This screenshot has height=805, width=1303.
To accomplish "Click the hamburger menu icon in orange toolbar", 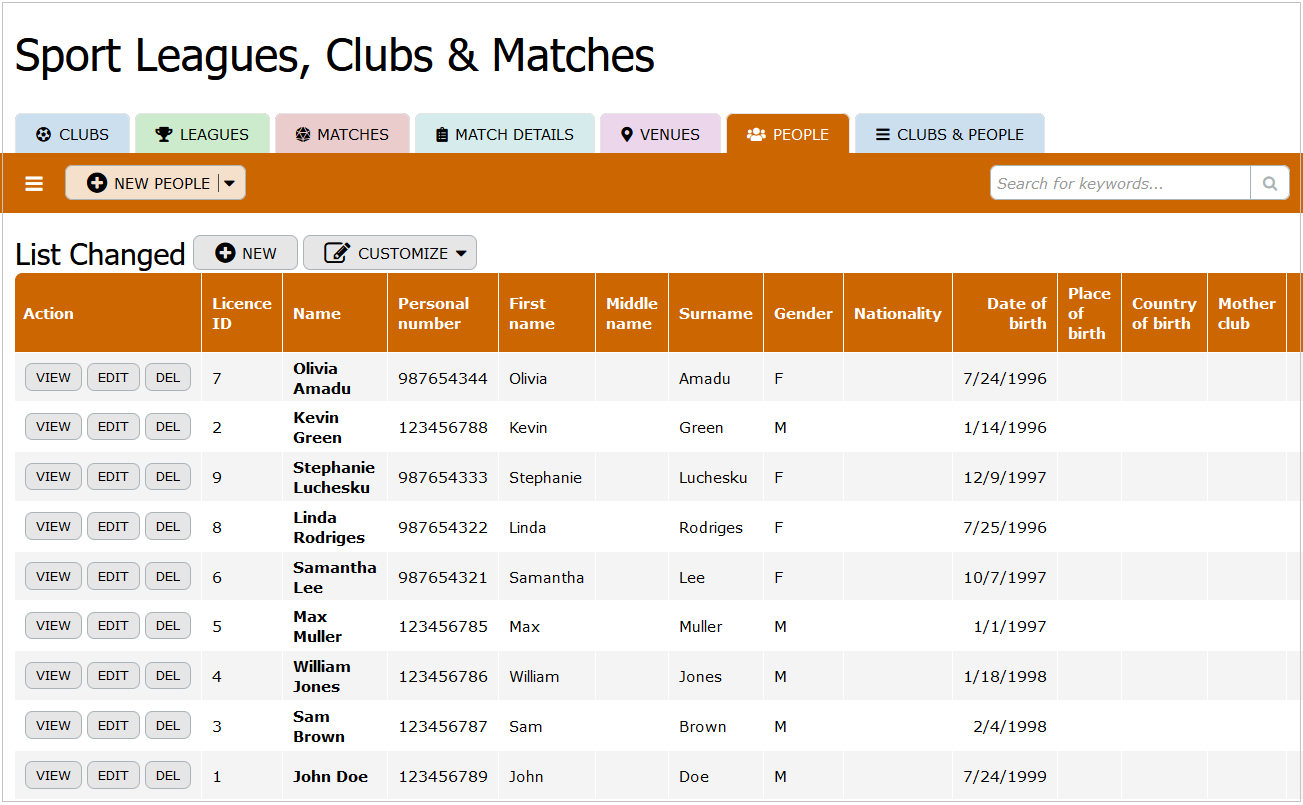I will [x=34, y=184].
